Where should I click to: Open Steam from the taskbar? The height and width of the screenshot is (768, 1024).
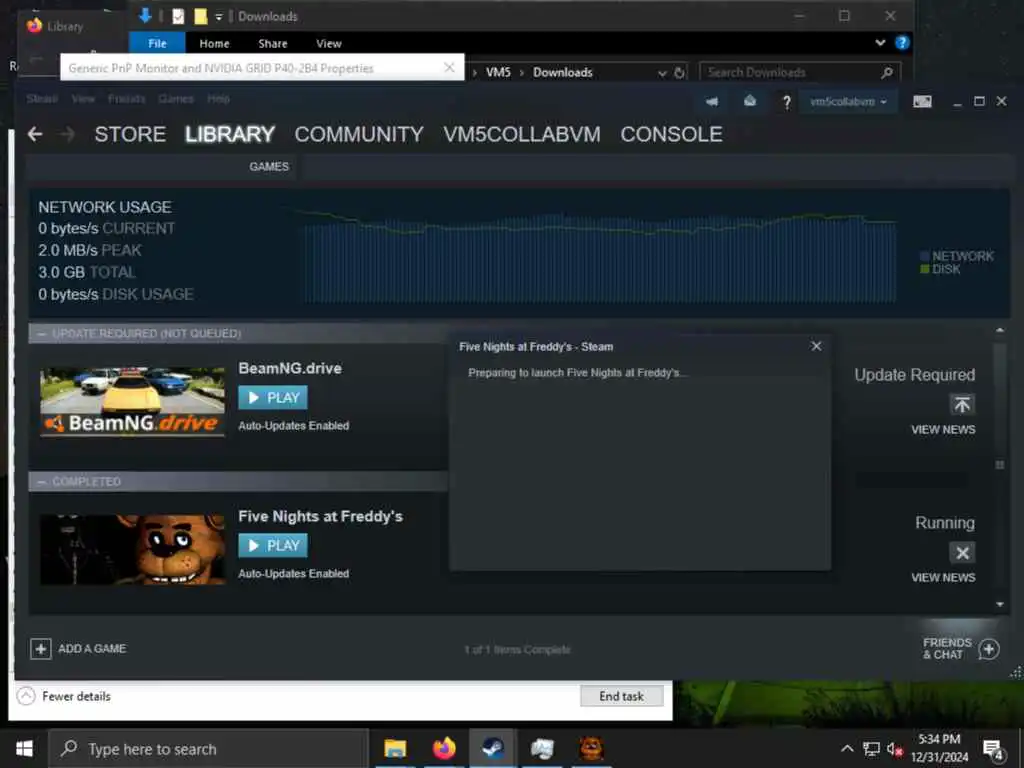pos(492,748)
